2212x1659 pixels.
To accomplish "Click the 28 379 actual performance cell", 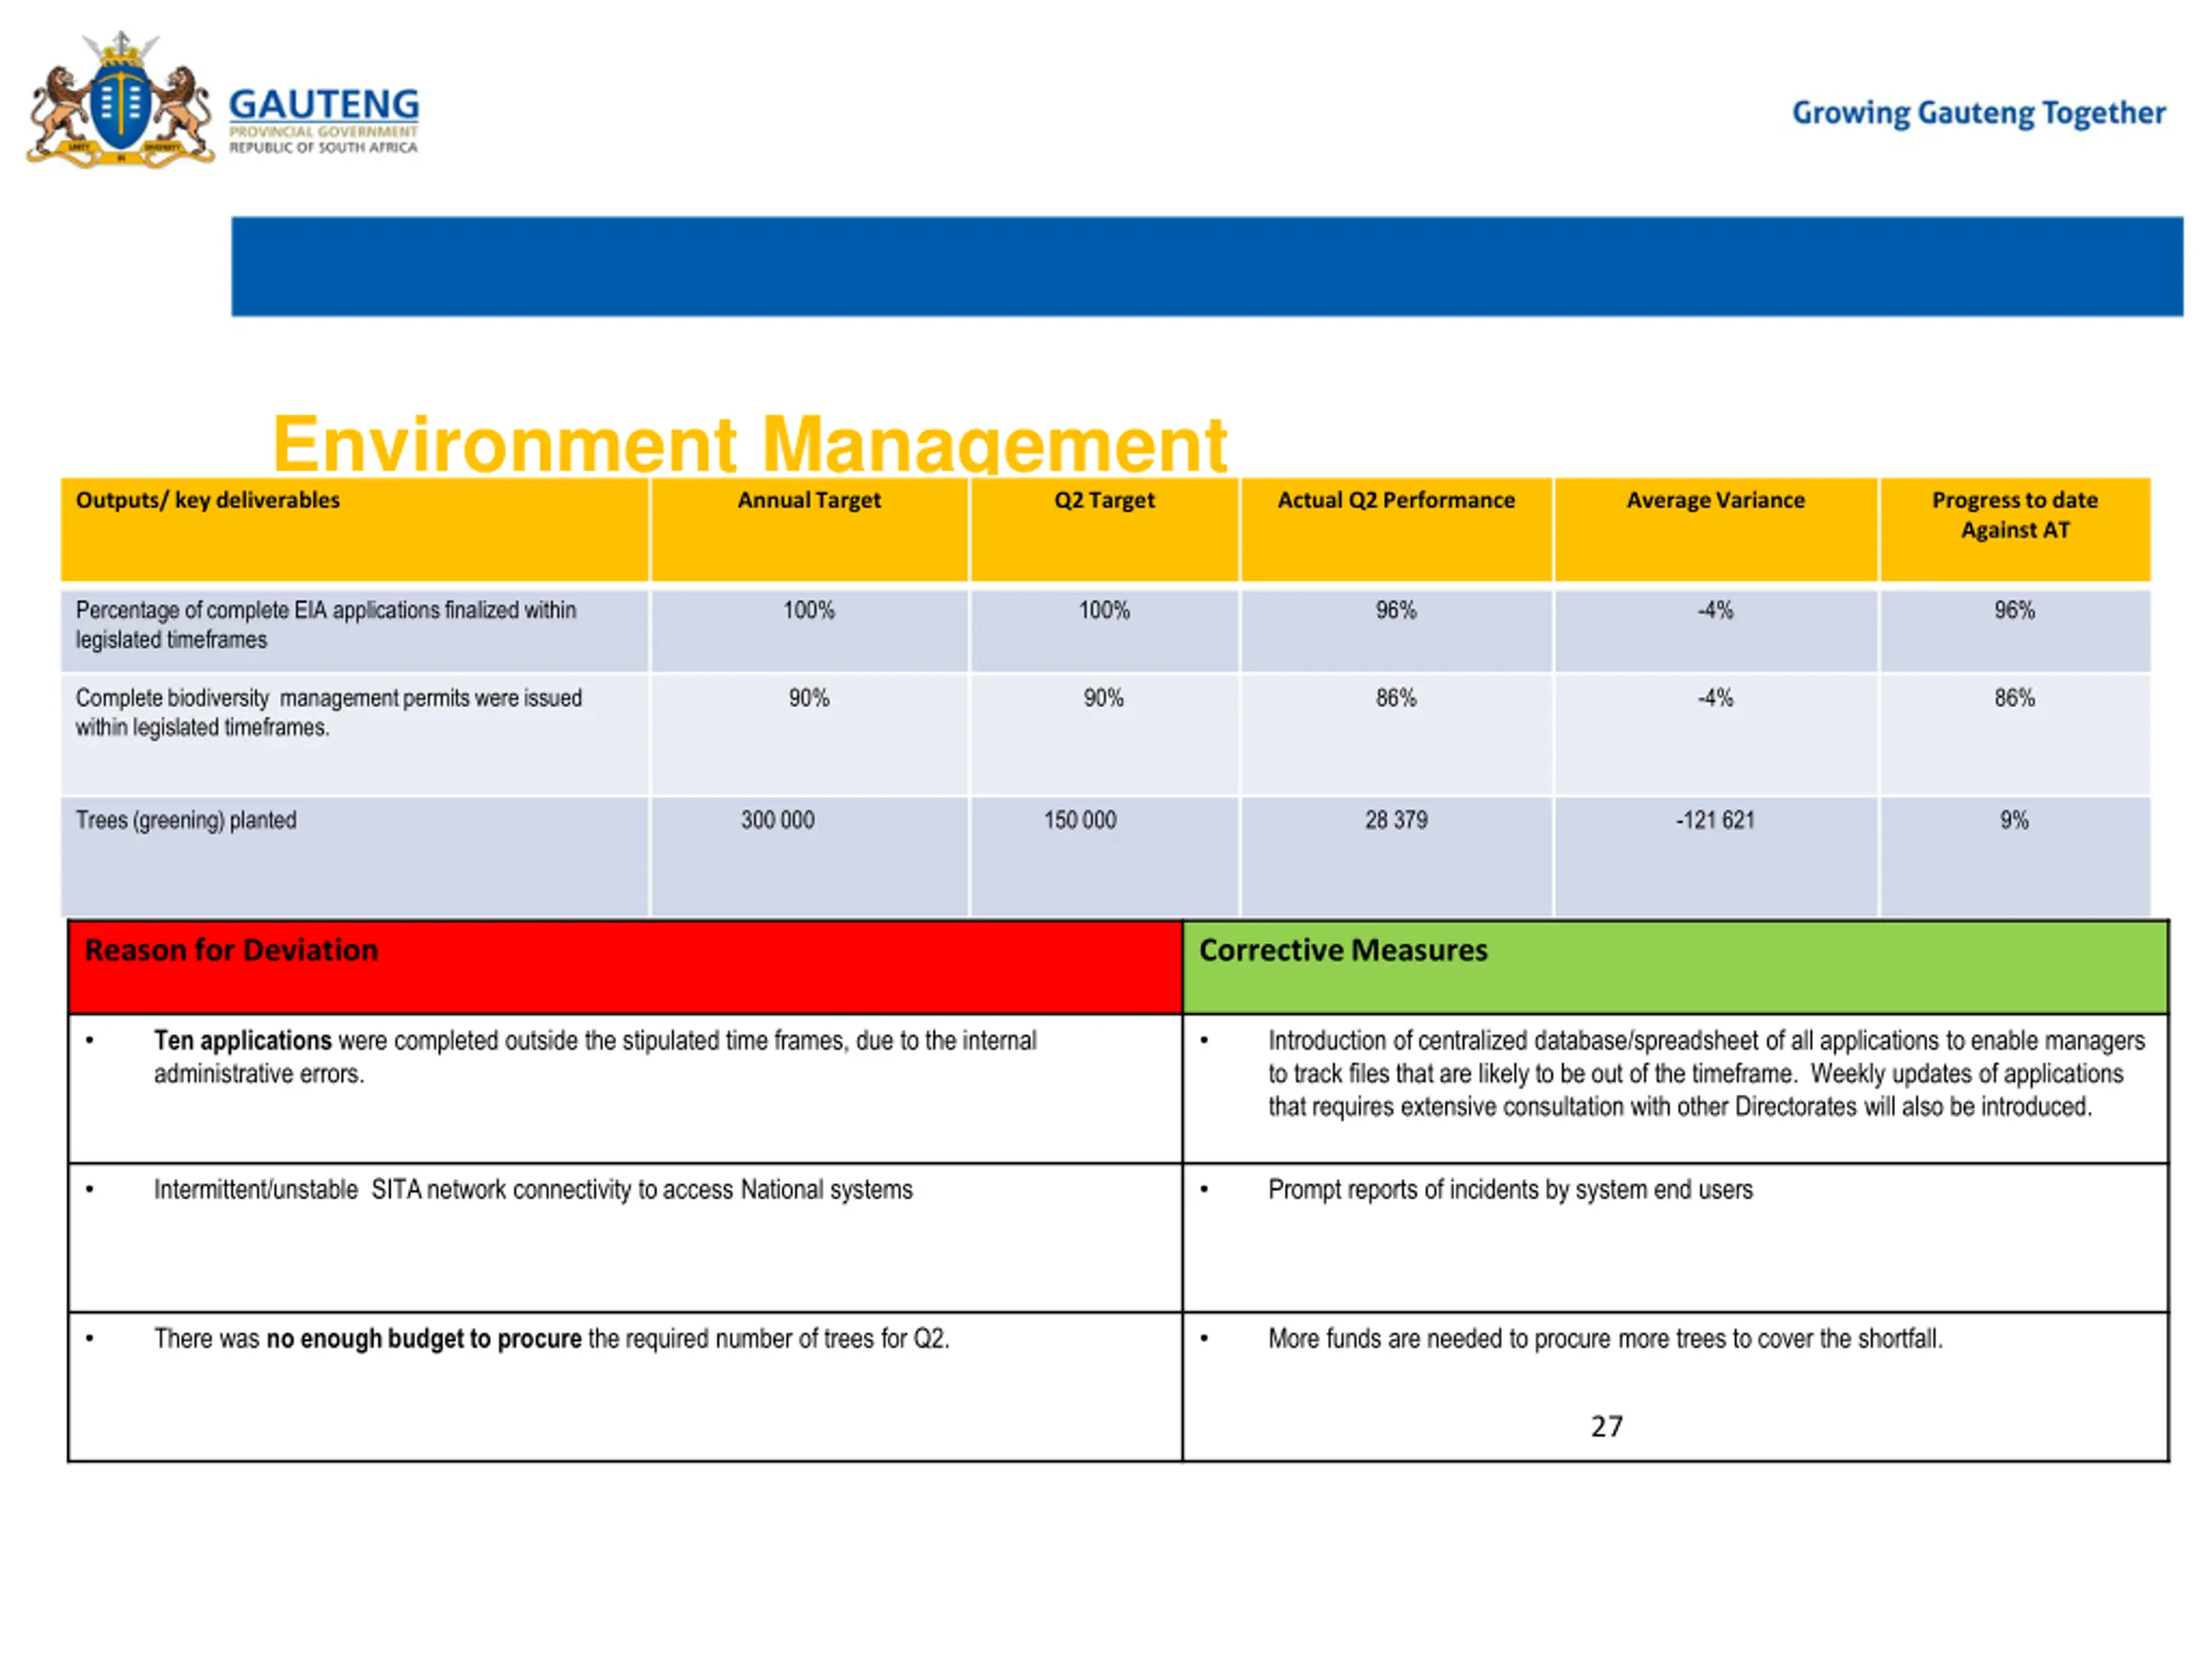I will (x=1396, y=820).
